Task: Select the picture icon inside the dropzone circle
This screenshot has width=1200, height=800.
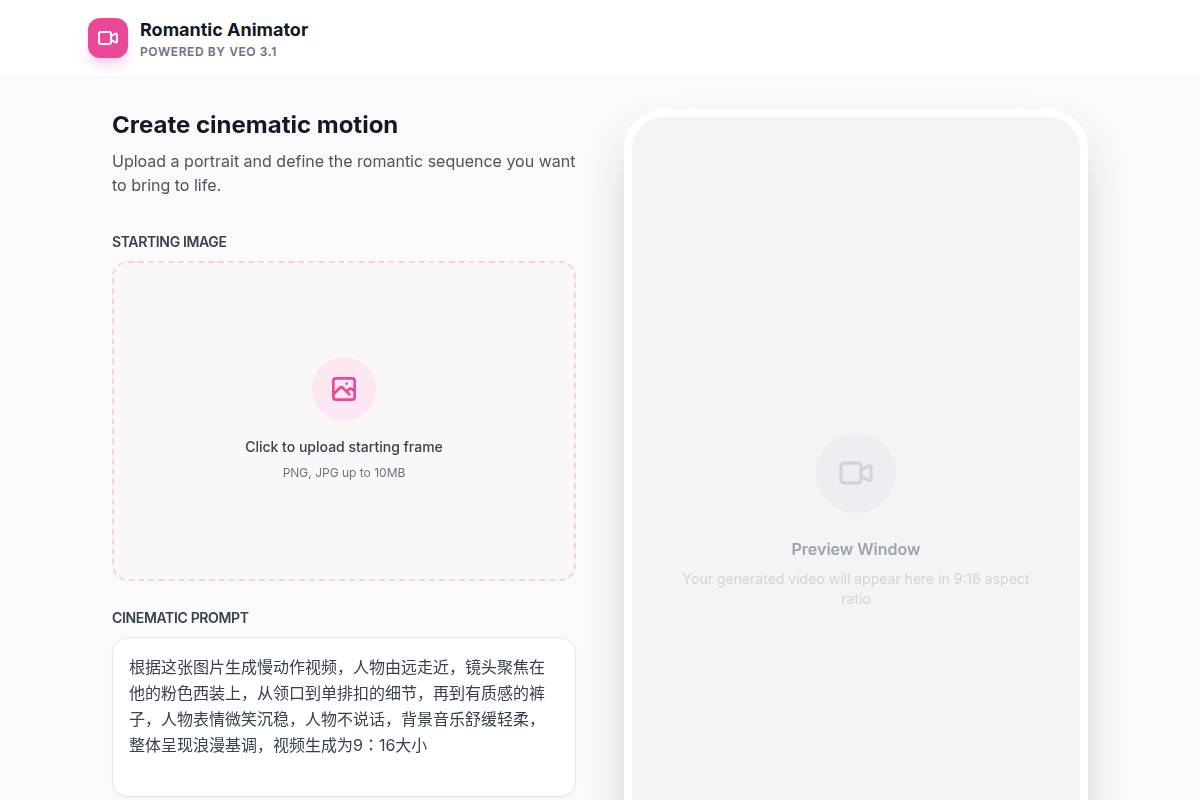Action: (x=344, y=389)
